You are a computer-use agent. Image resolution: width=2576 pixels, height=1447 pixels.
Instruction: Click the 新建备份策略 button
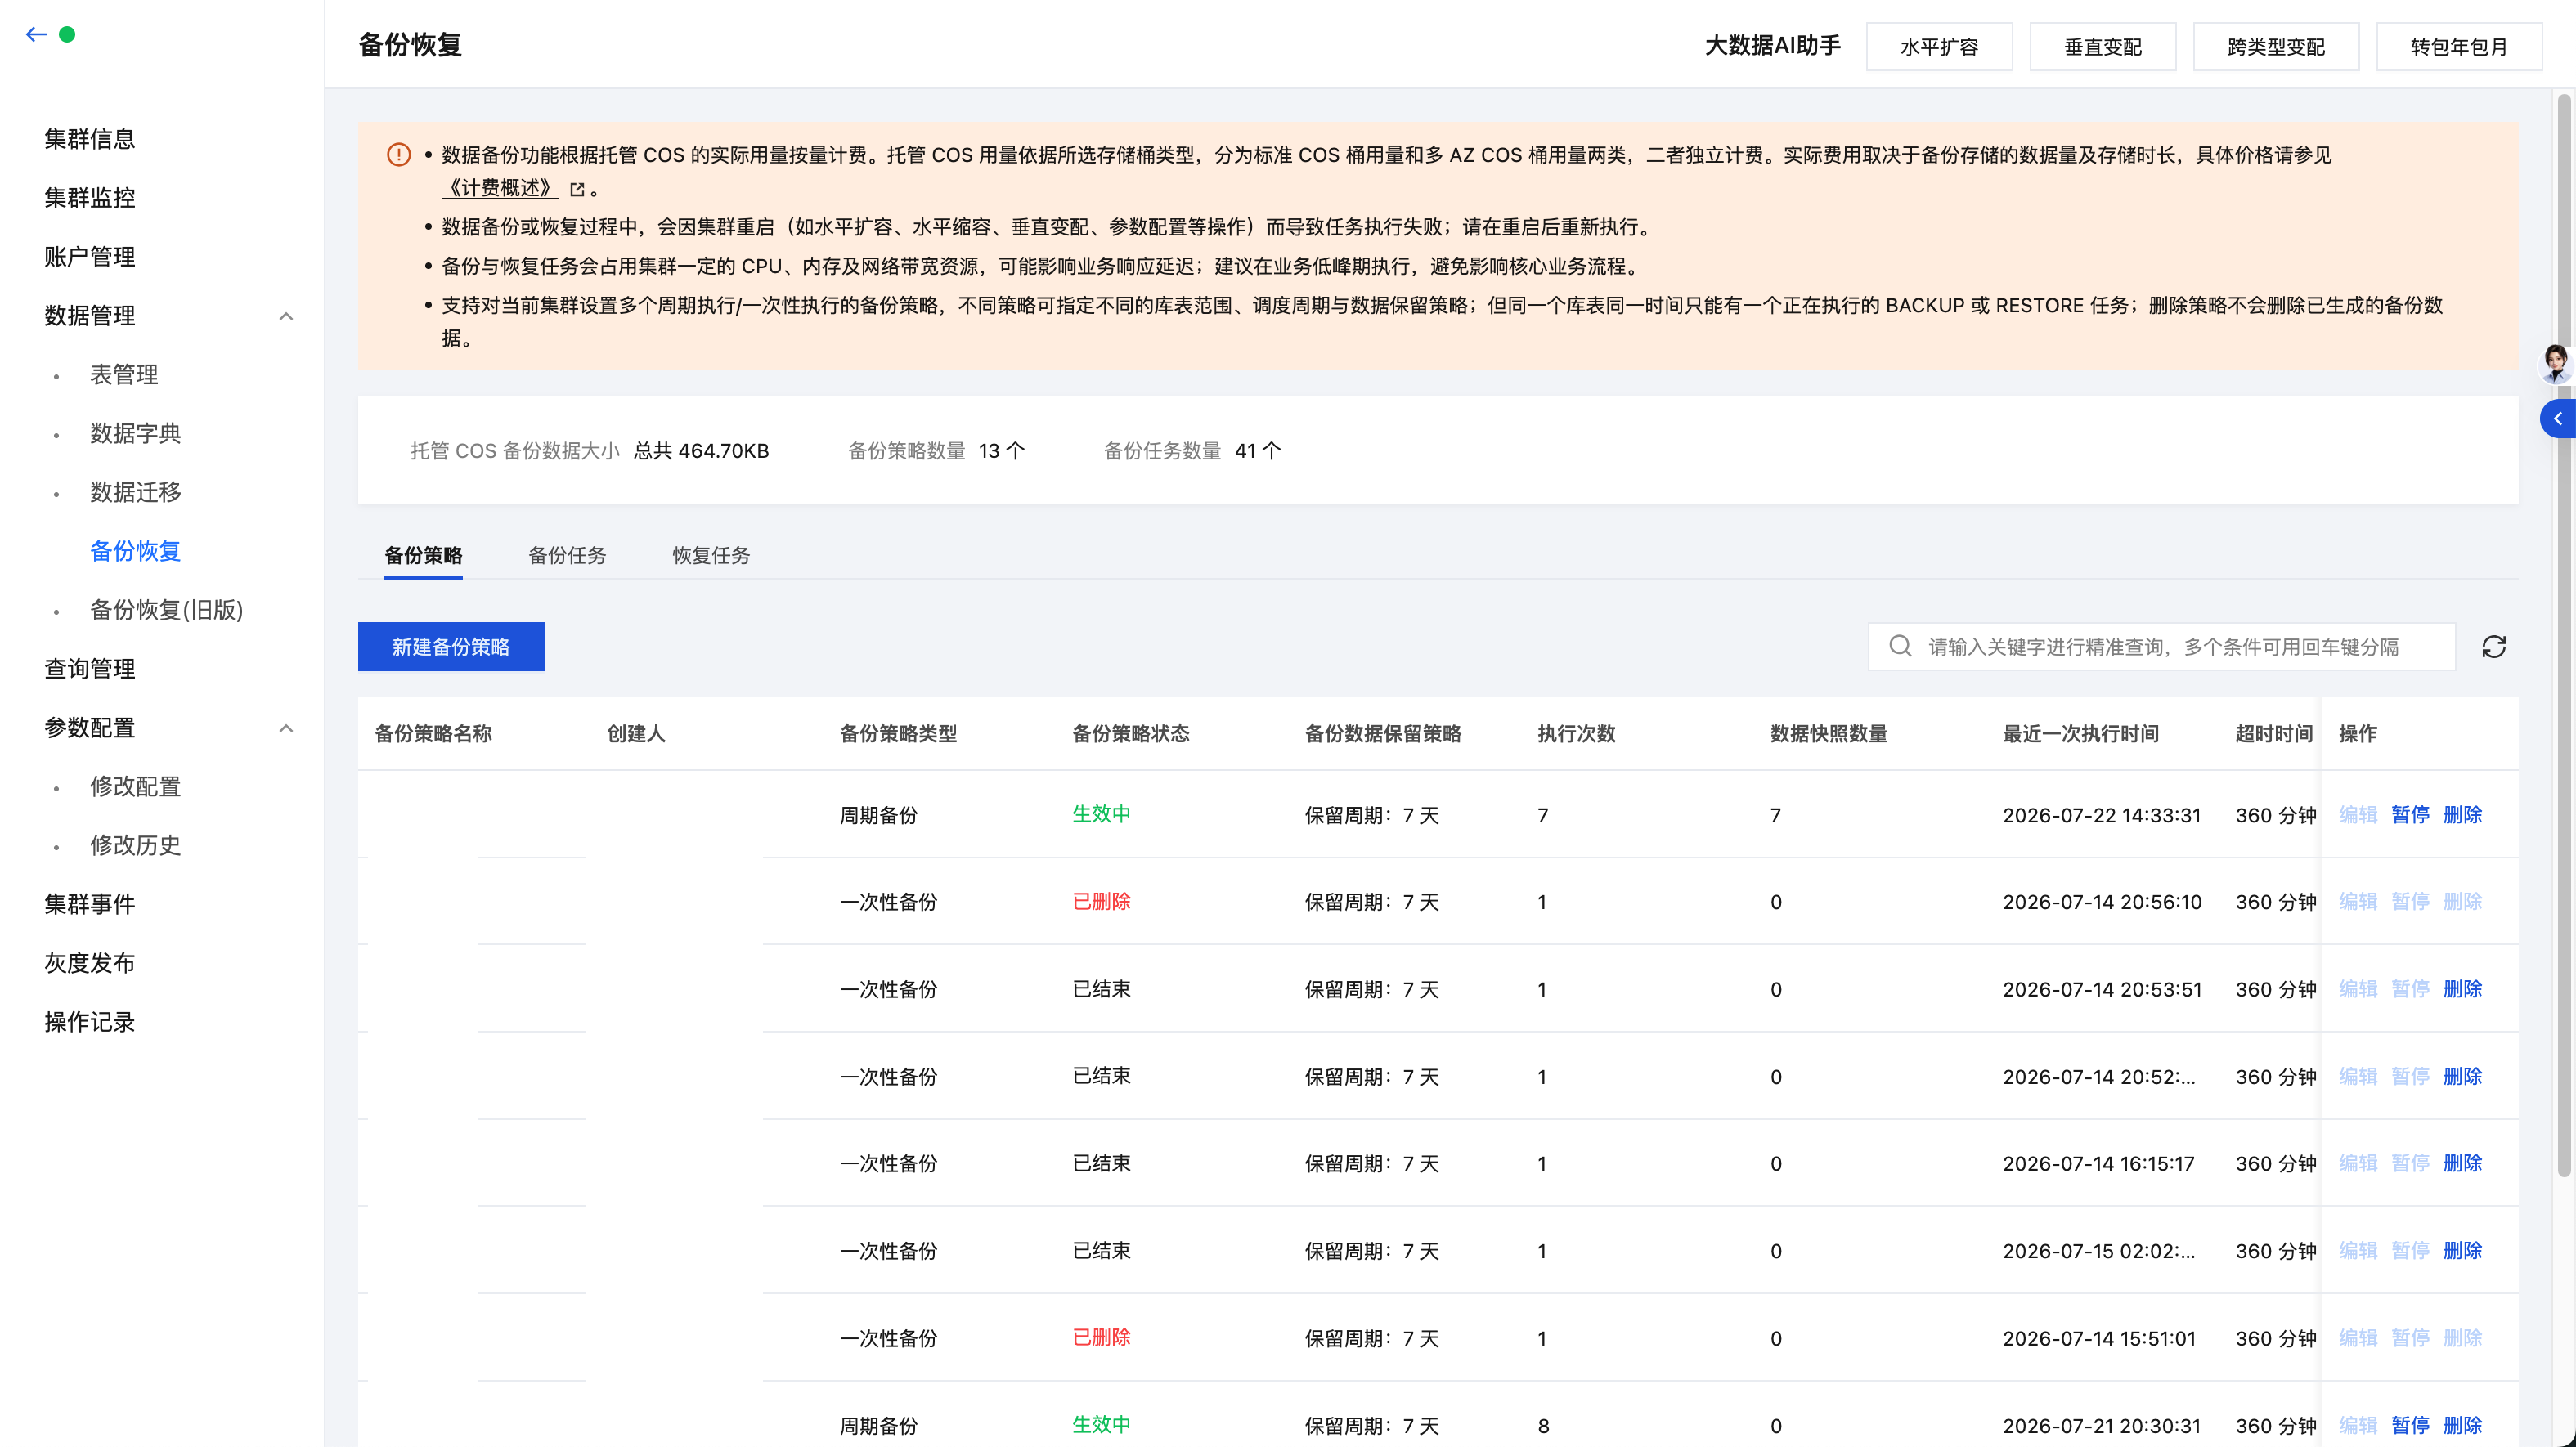(451, 647)
